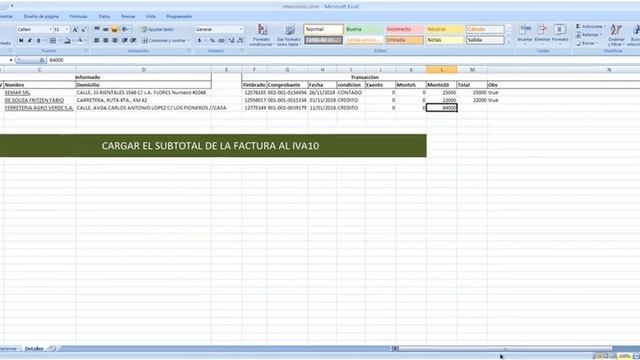Toggle underline formatting (S) button
This screenshot has height=360, width=640.
click(38, 40)
